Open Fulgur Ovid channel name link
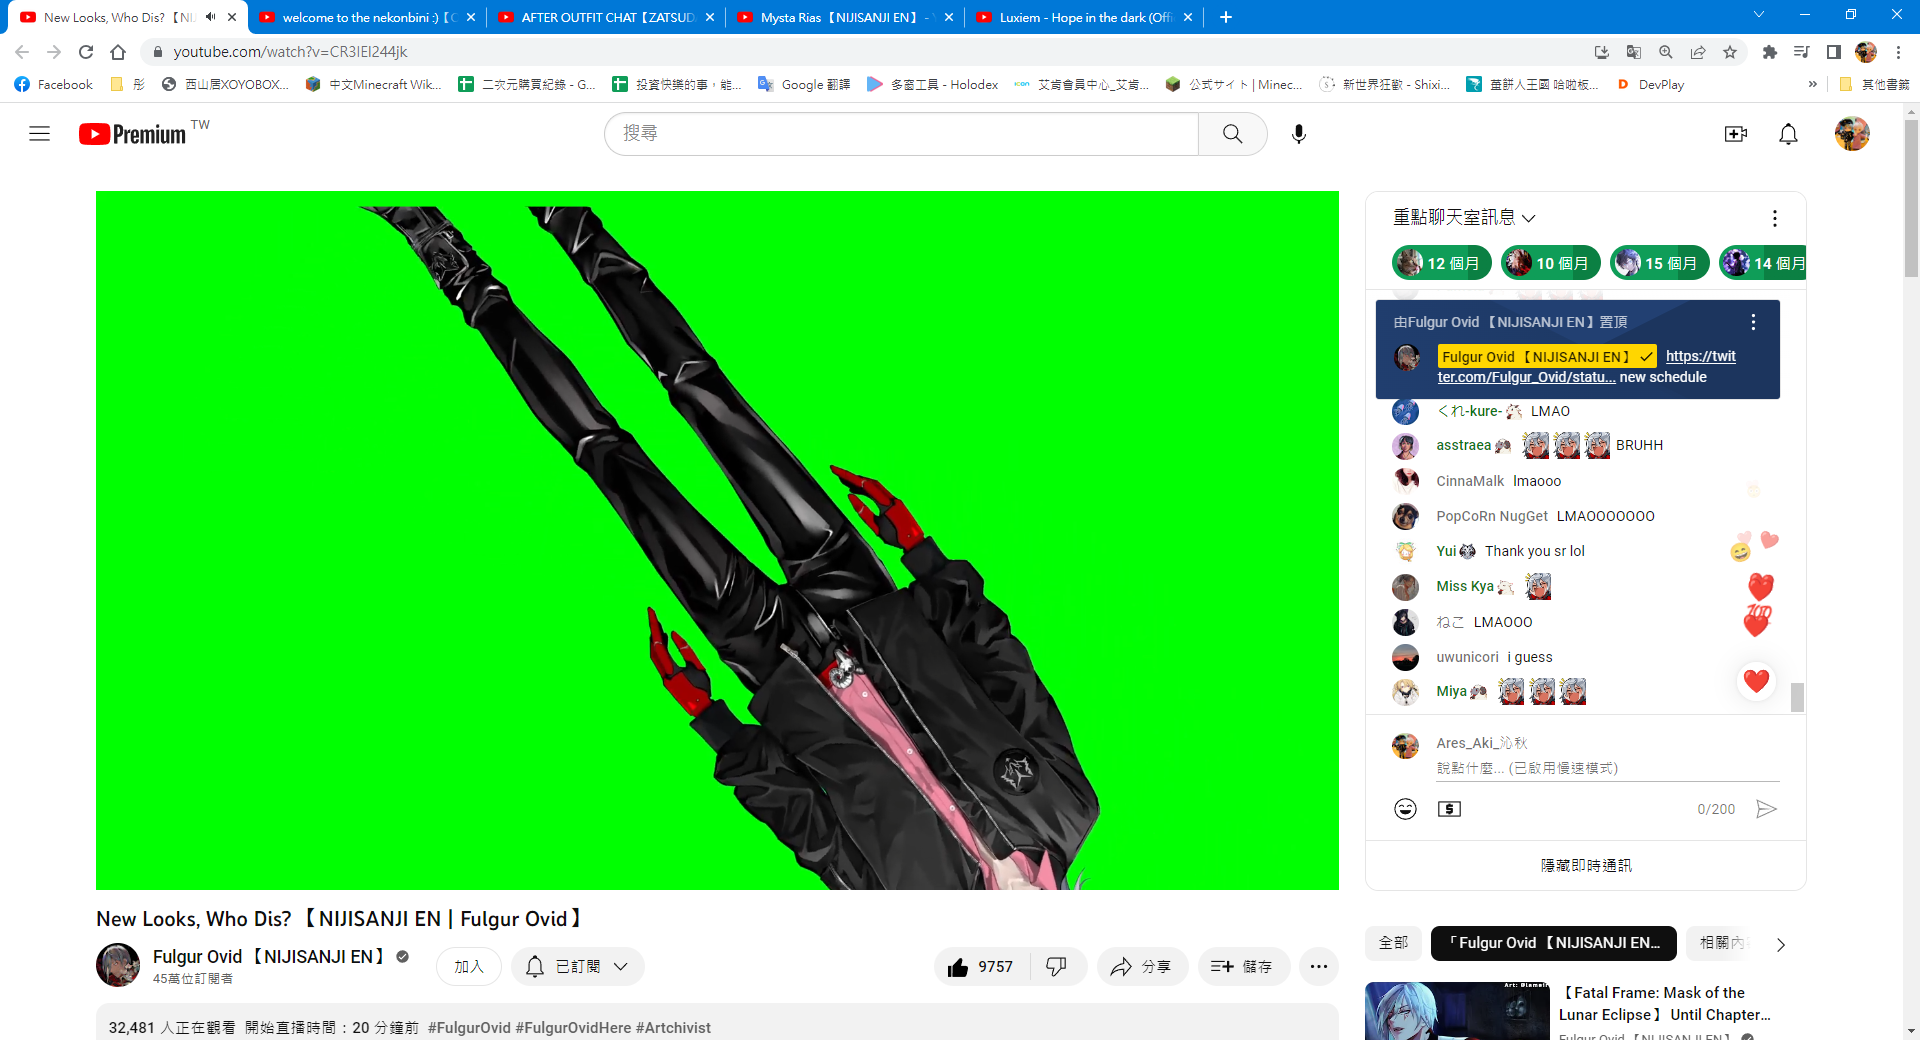1920x1040 pixels. pyautogui.click(x=270, y=957)
